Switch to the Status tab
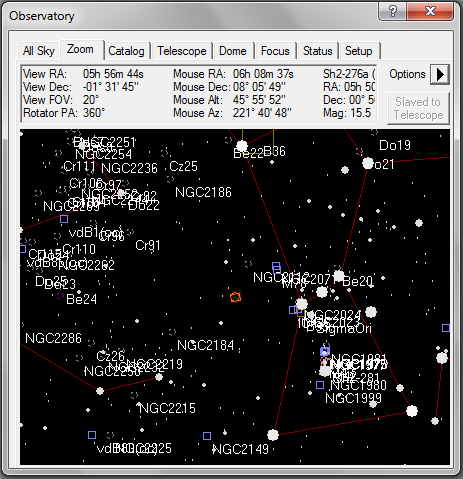The height and width of the screenshot is (479, 463). point(317,51)
